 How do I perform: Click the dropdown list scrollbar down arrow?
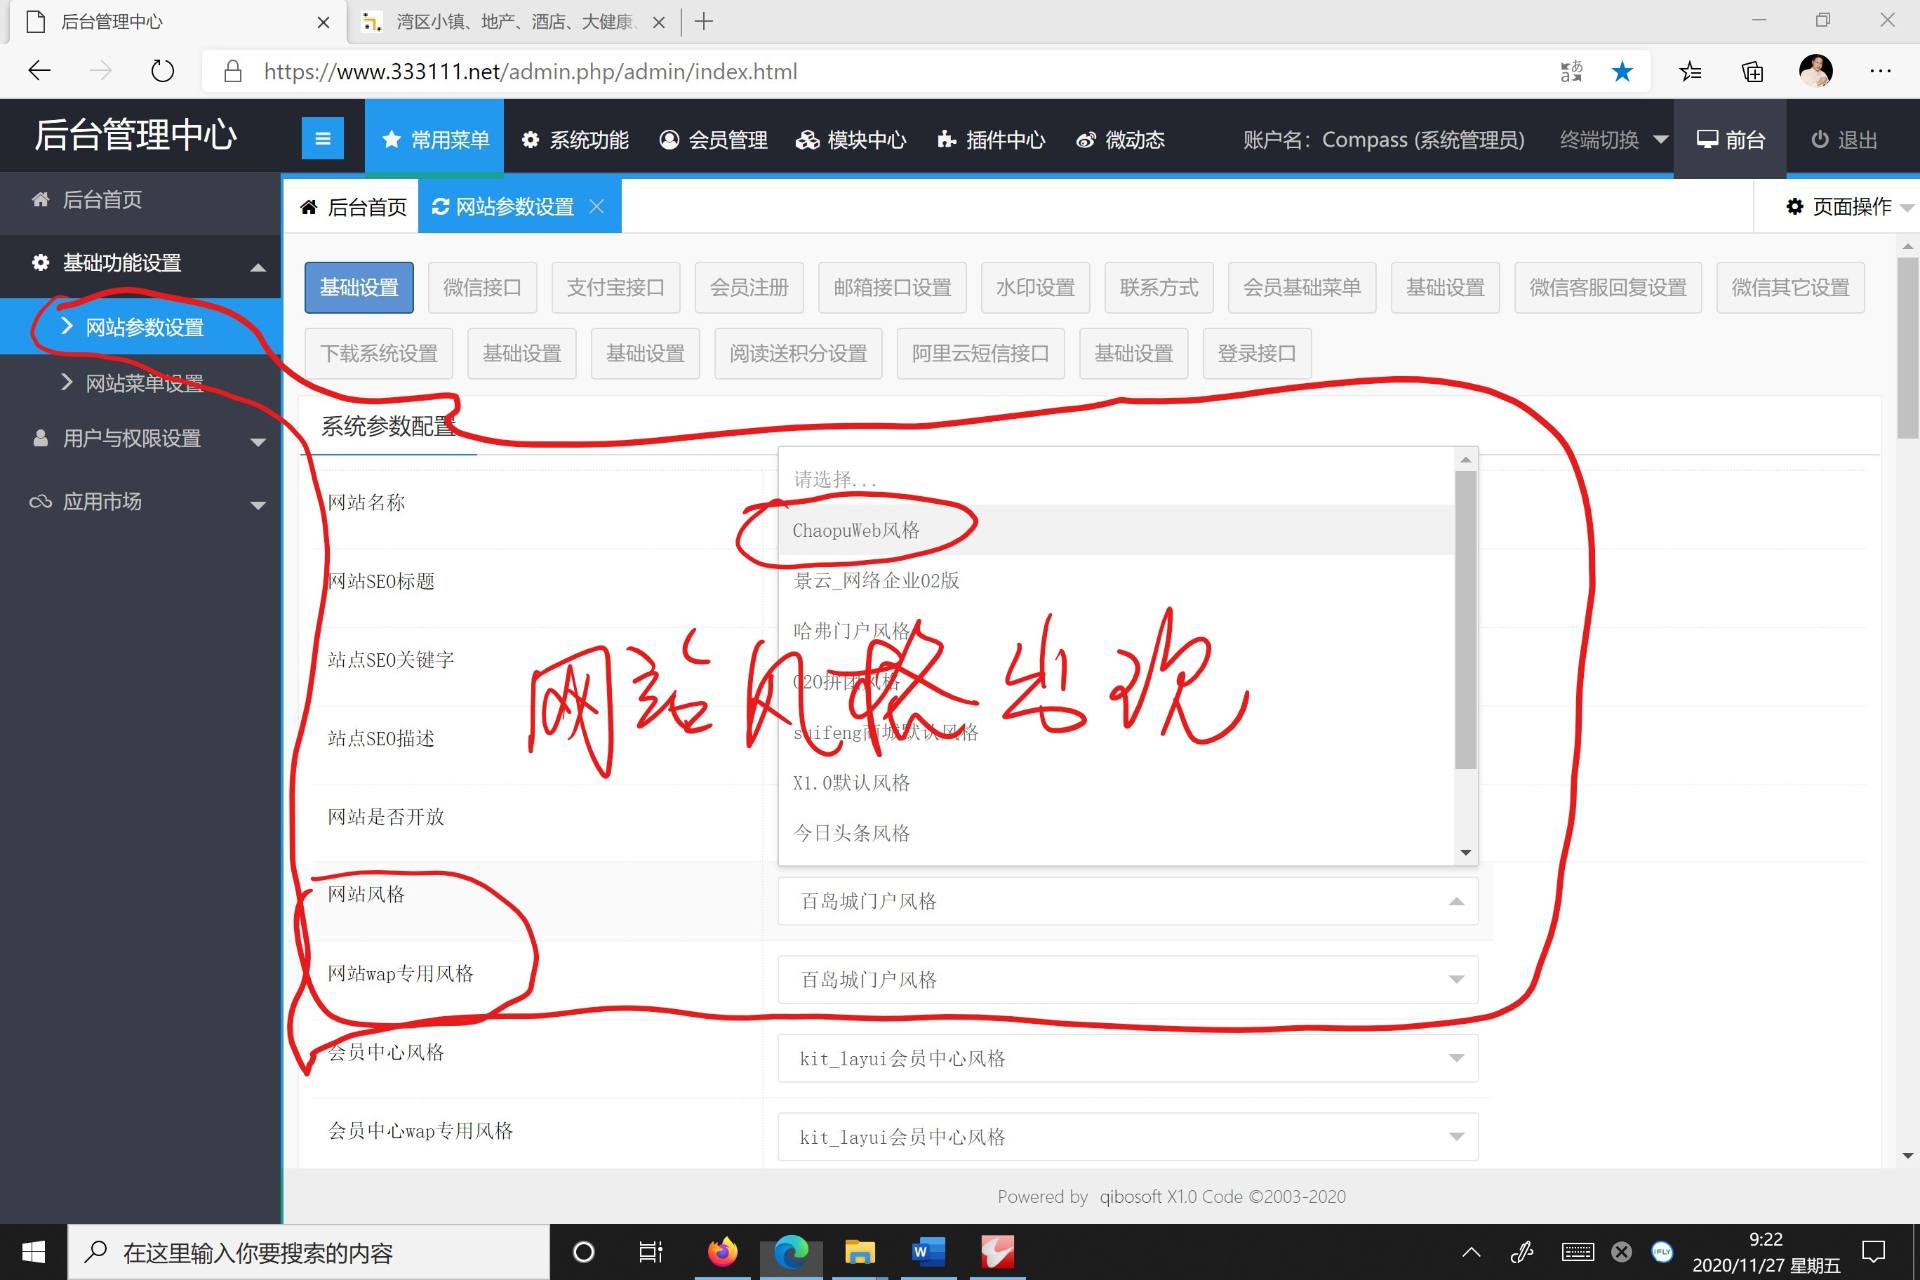(x=1466, y=853)
